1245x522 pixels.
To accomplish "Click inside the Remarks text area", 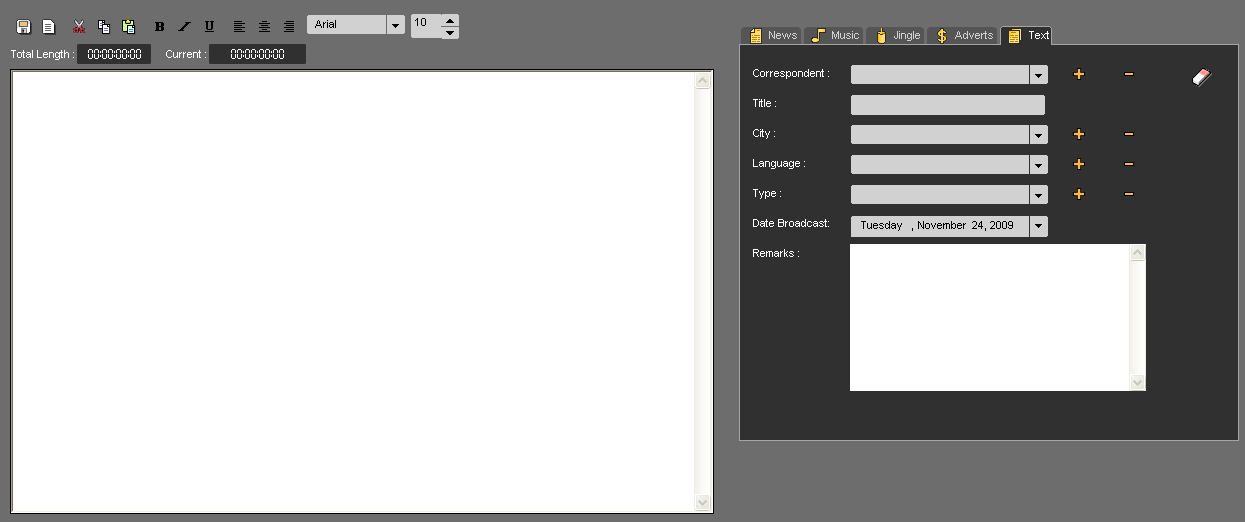I will tap(988, 317).
